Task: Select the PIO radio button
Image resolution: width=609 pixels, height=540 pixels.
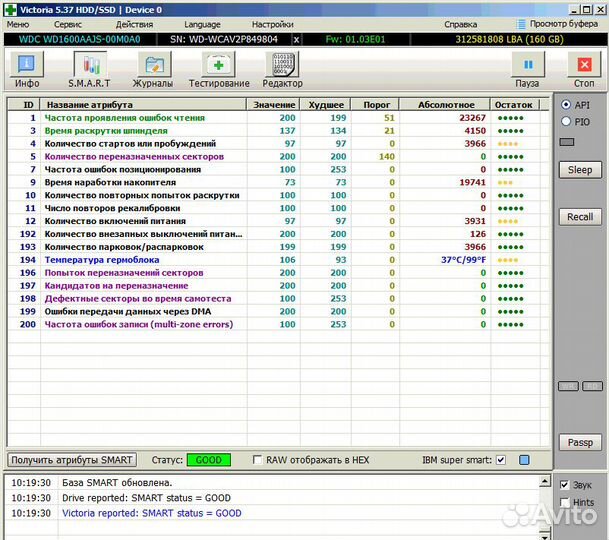Action: tap(566, 121)
